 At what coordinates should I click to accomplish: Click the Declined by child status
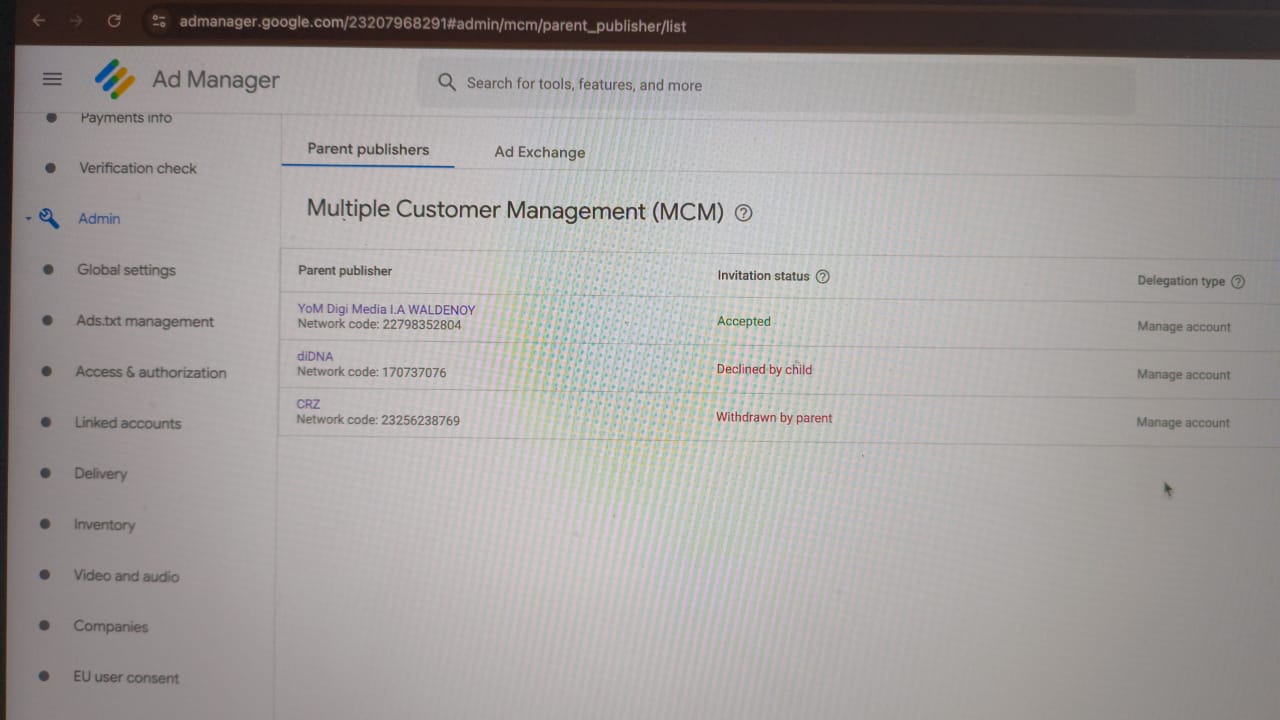tap(764, 369)
